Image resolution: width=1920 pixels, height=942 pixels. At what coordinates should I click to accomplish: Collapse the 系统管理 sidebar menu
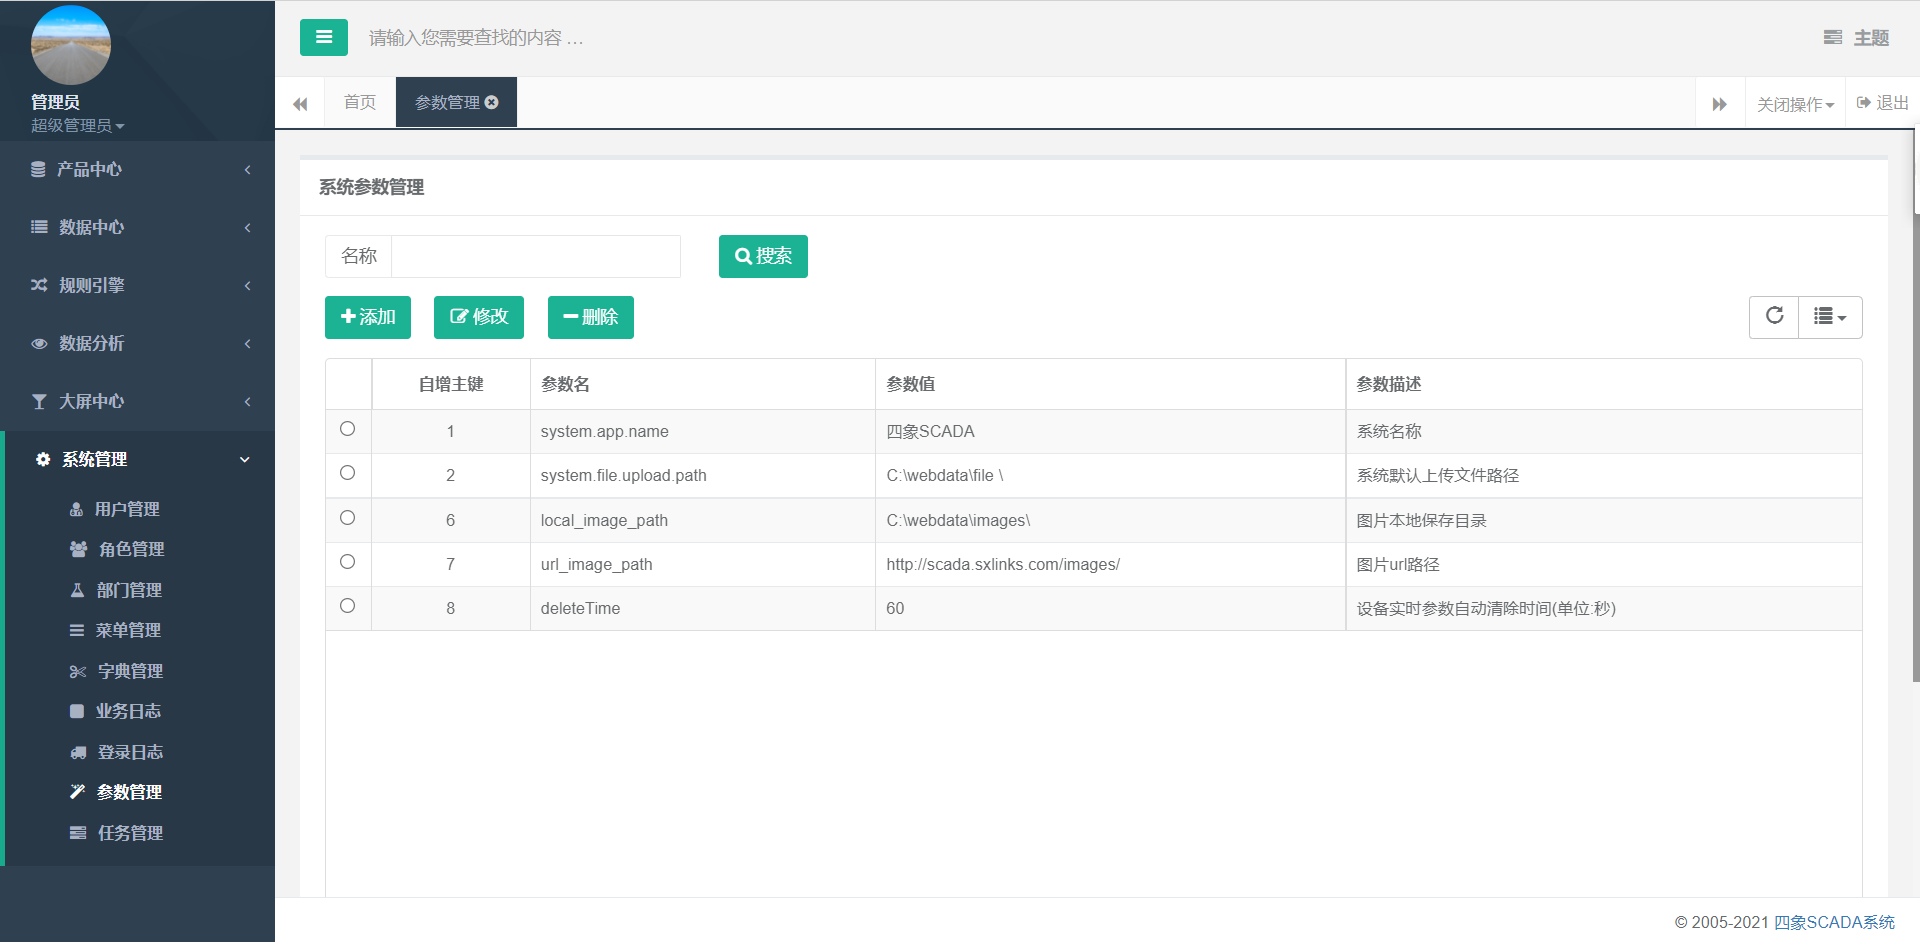(x=138, y=460)
